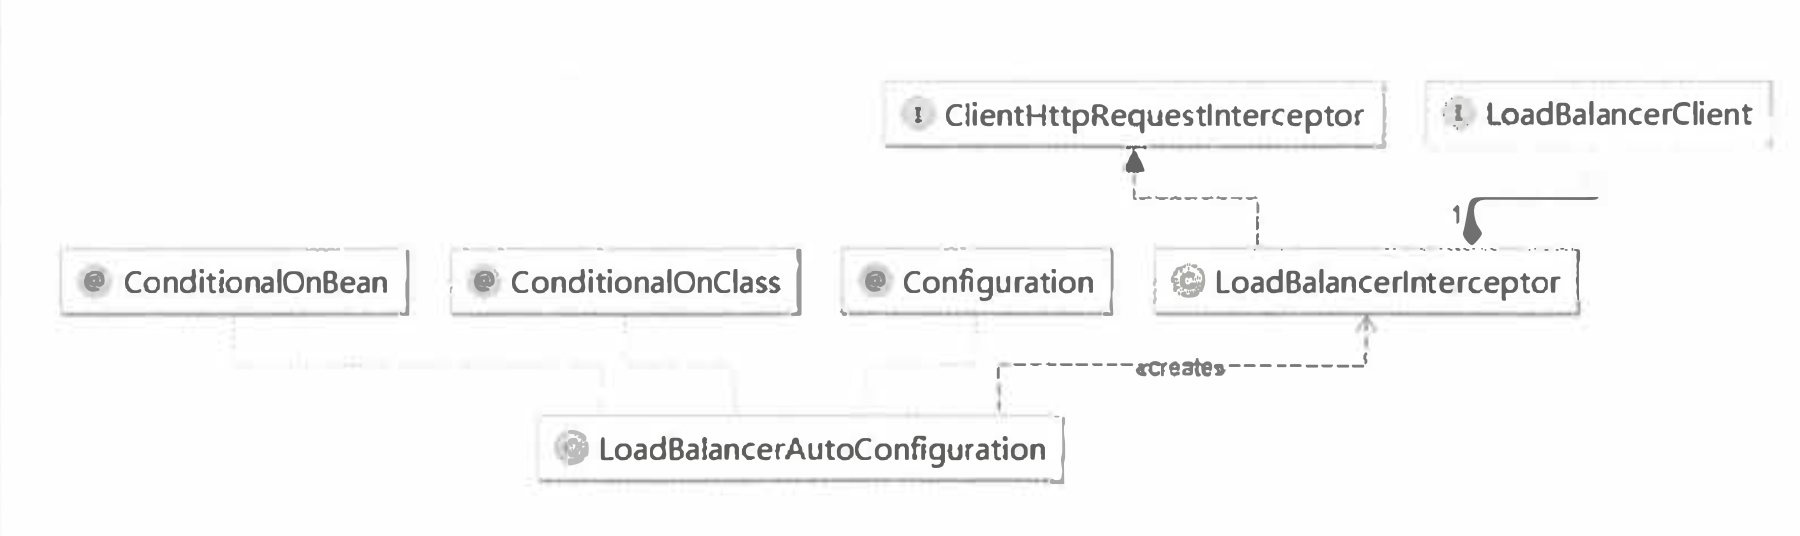This screenshot has width=1800, height=536.
Task: Click the ConditionalOnClass annotation icon
Action: 484,282
